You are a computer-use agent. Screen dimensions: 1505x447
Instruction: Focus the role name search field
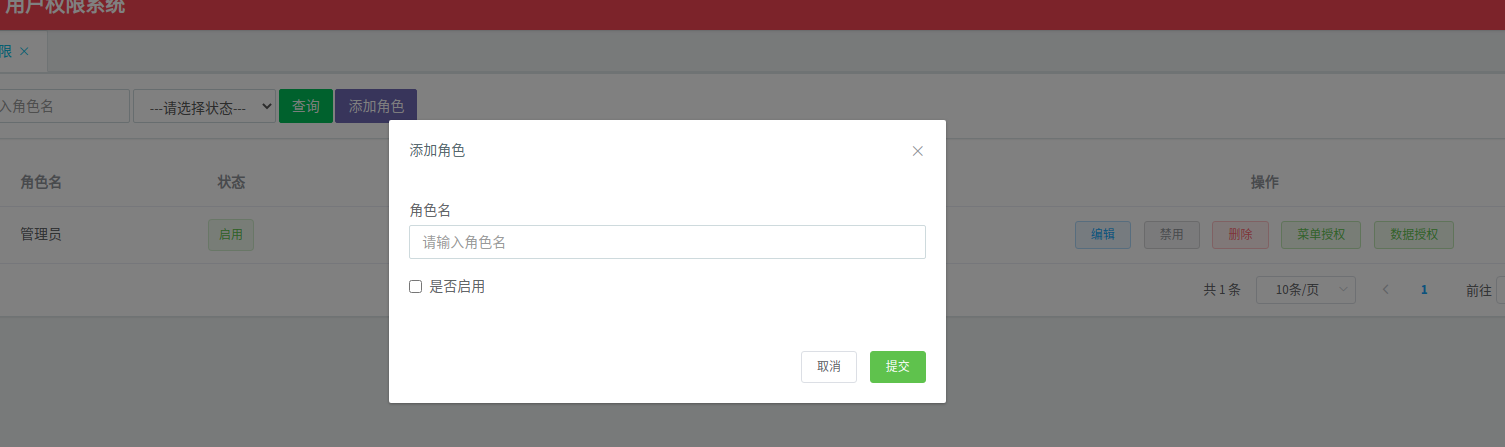(62, 106)
